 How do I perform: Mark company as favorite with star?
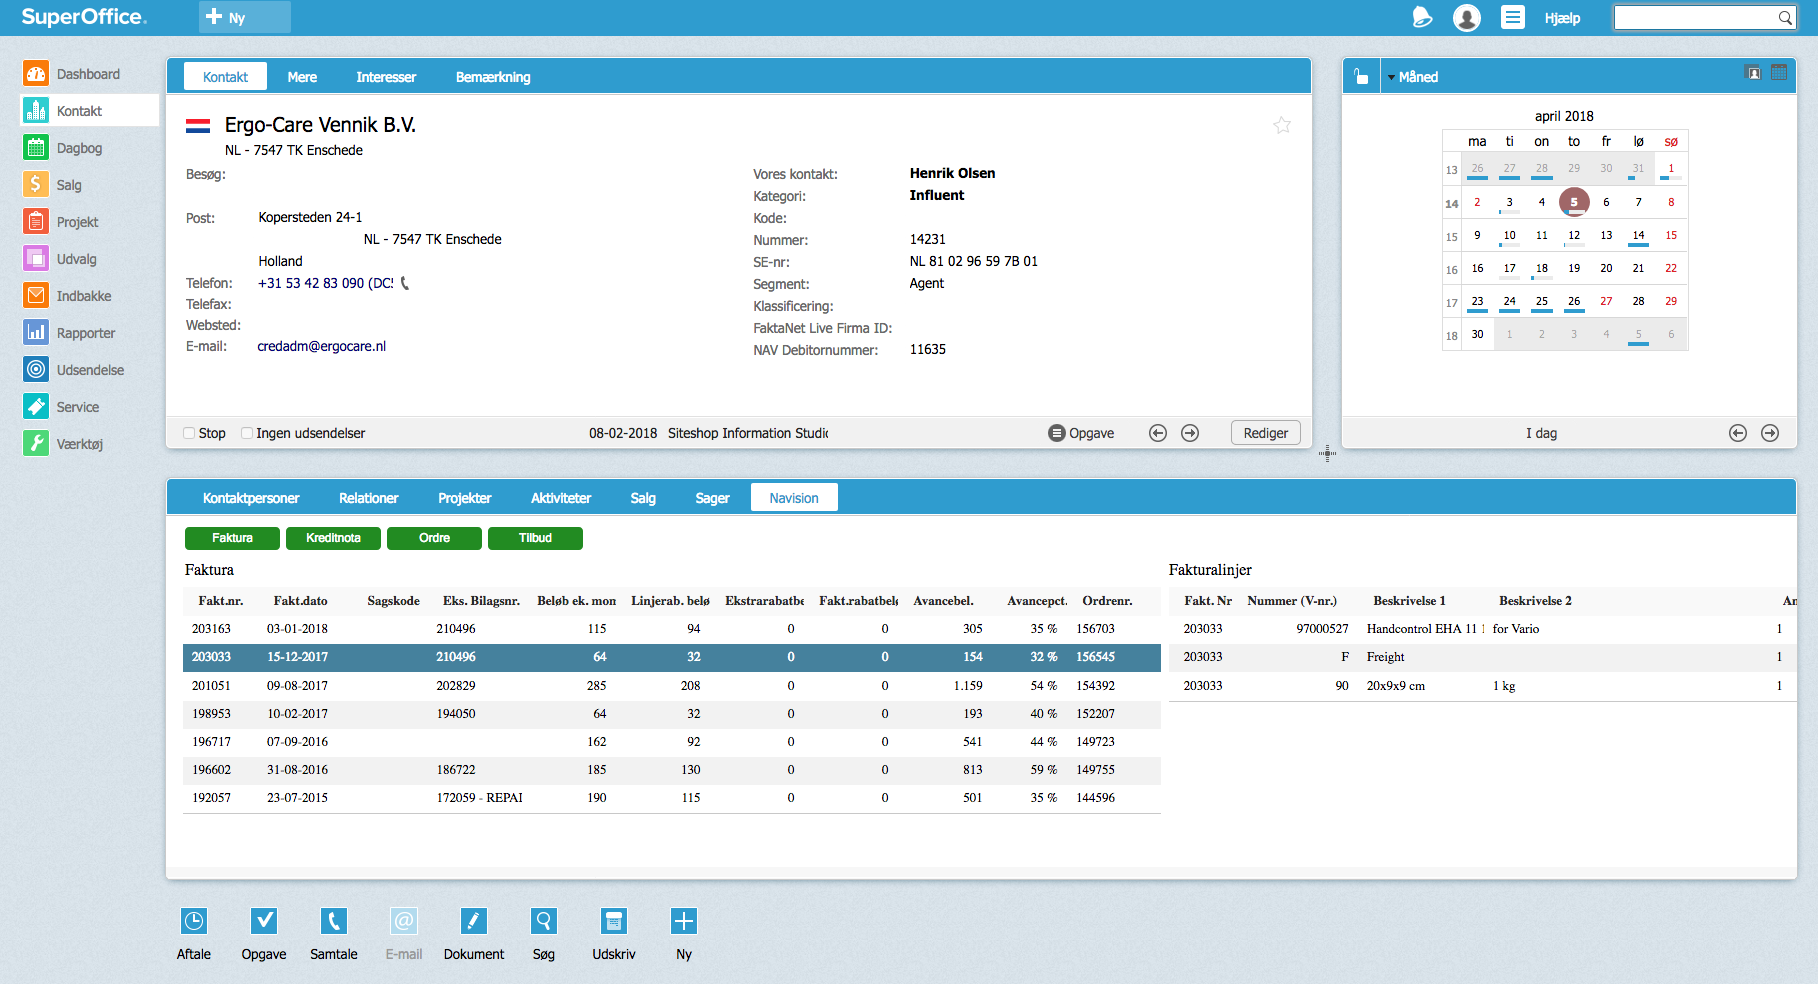click(x=1282, y=125)
